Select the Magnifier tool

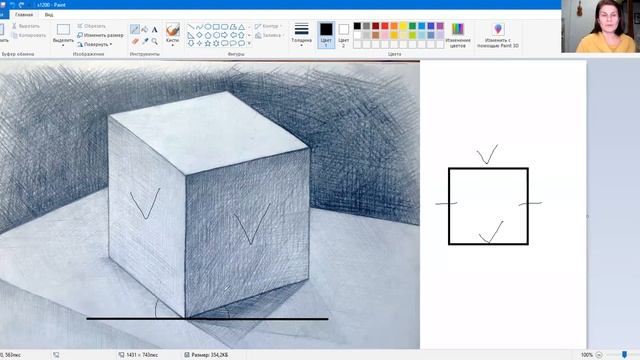[155, 41]
